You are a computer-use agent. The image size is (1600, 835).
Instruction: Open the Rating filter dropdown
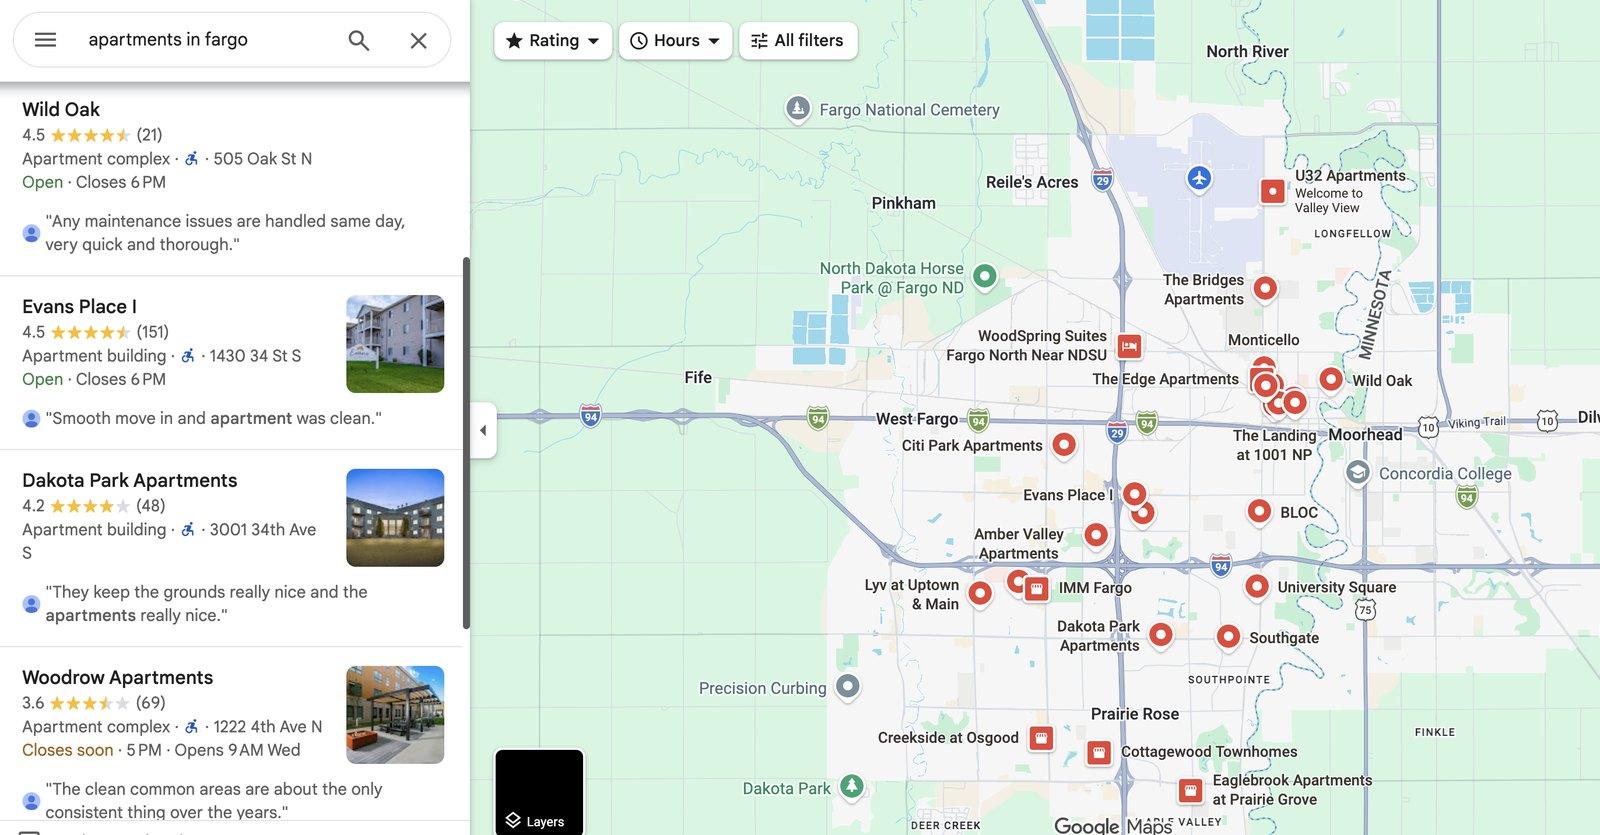[x=552, y=41]
